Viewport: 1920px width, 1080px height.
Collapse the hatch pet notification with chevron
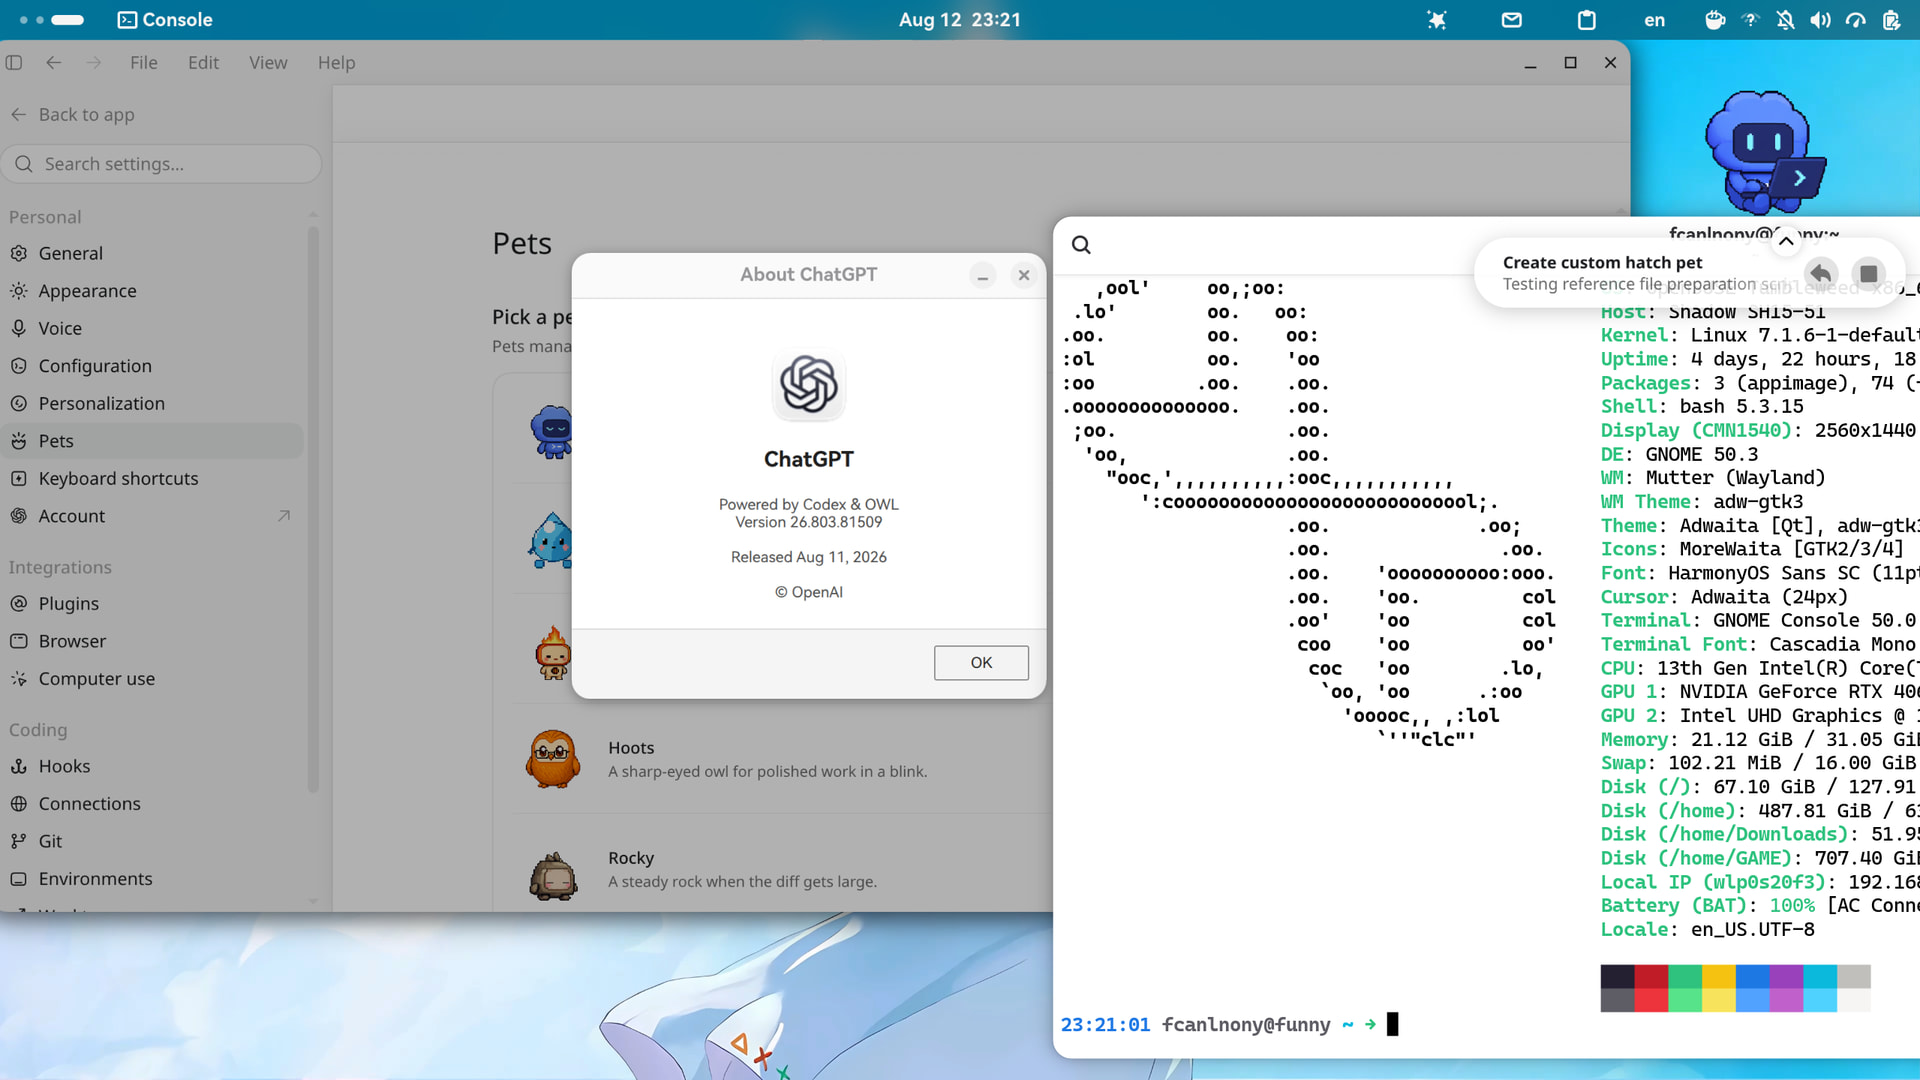click(x=1786, y=240)
